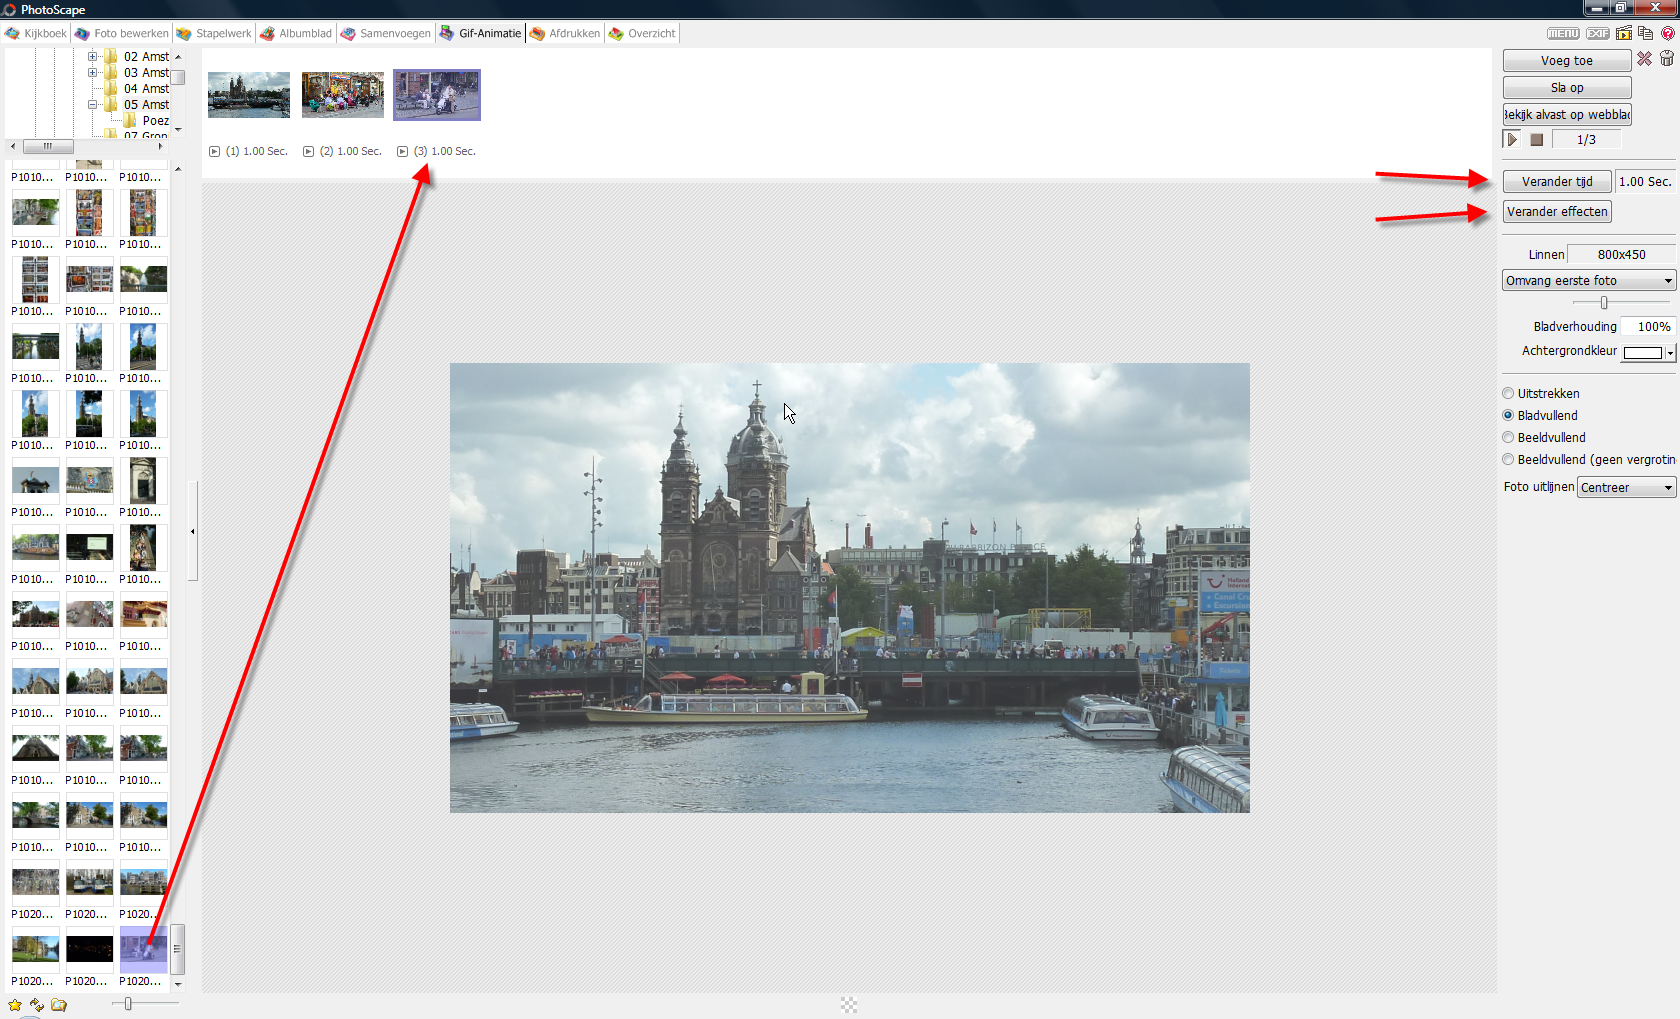Screen dimensions: 1680x1019
Task: Click the Verander tijd button
Action: pyautogui.click(x=1556, y=181)
